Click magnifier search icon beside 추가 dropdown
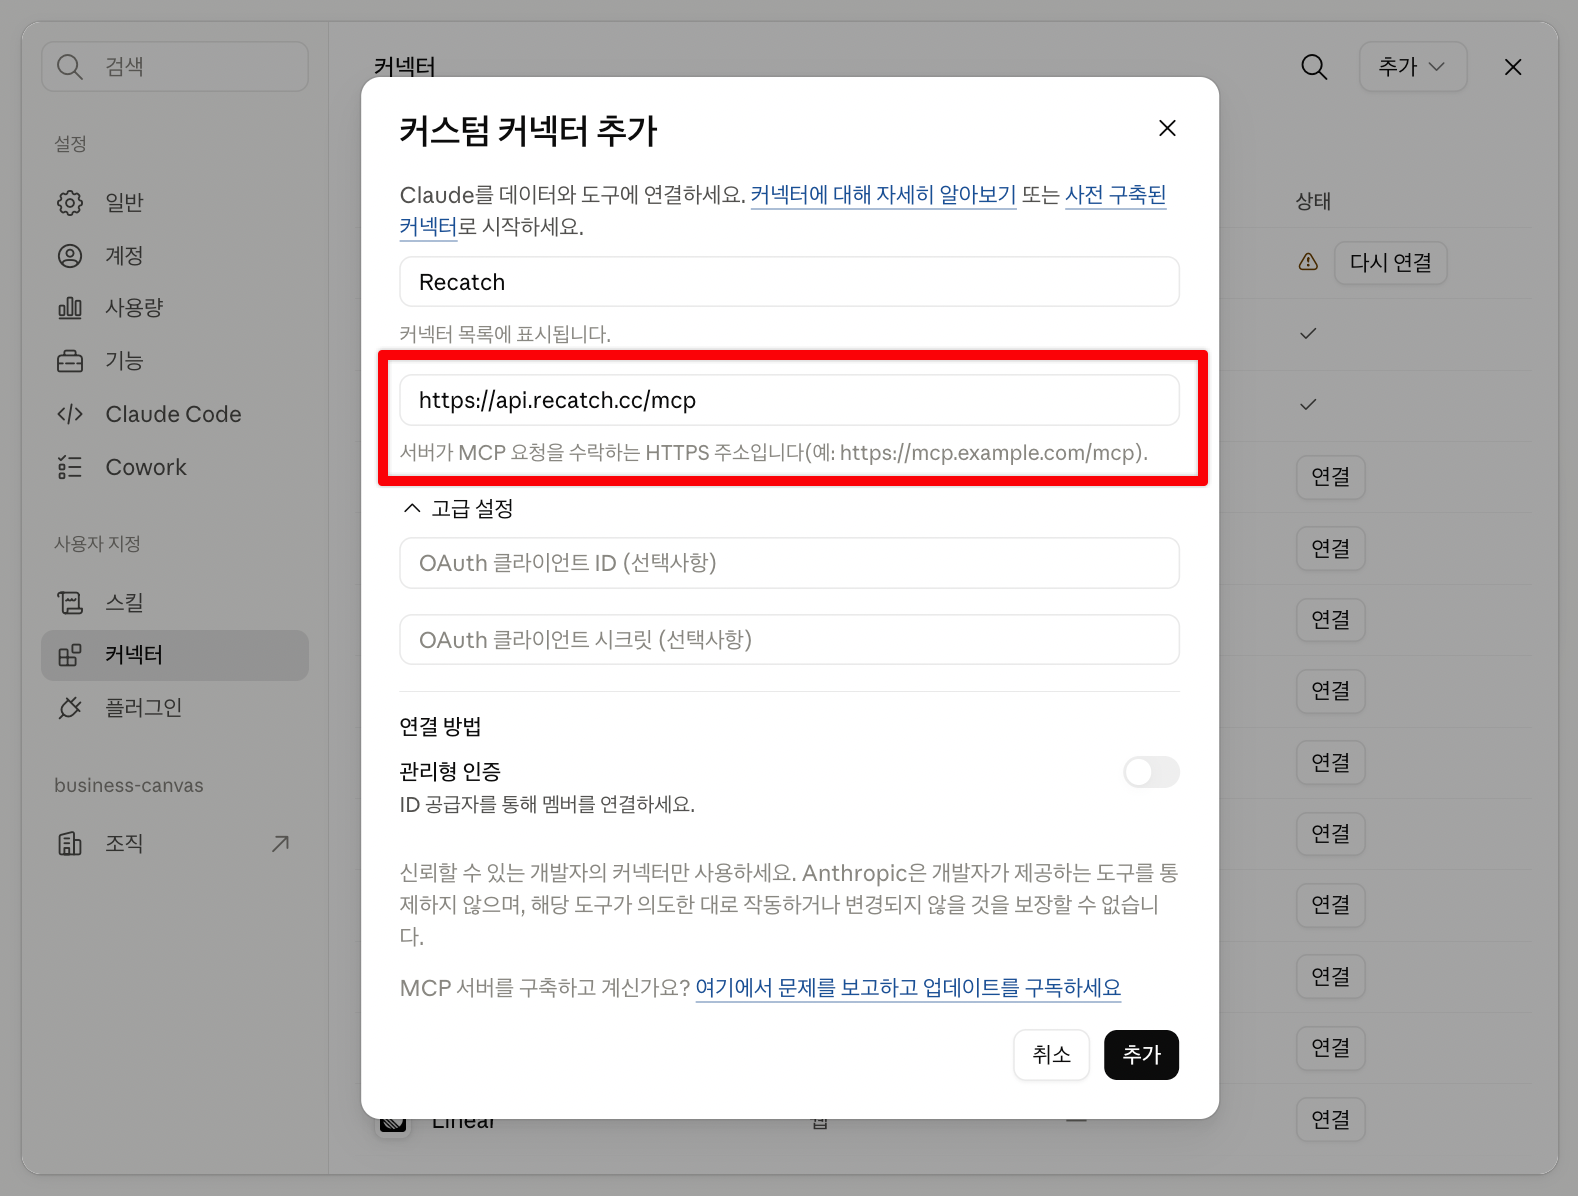 (x=1314, y=67)
